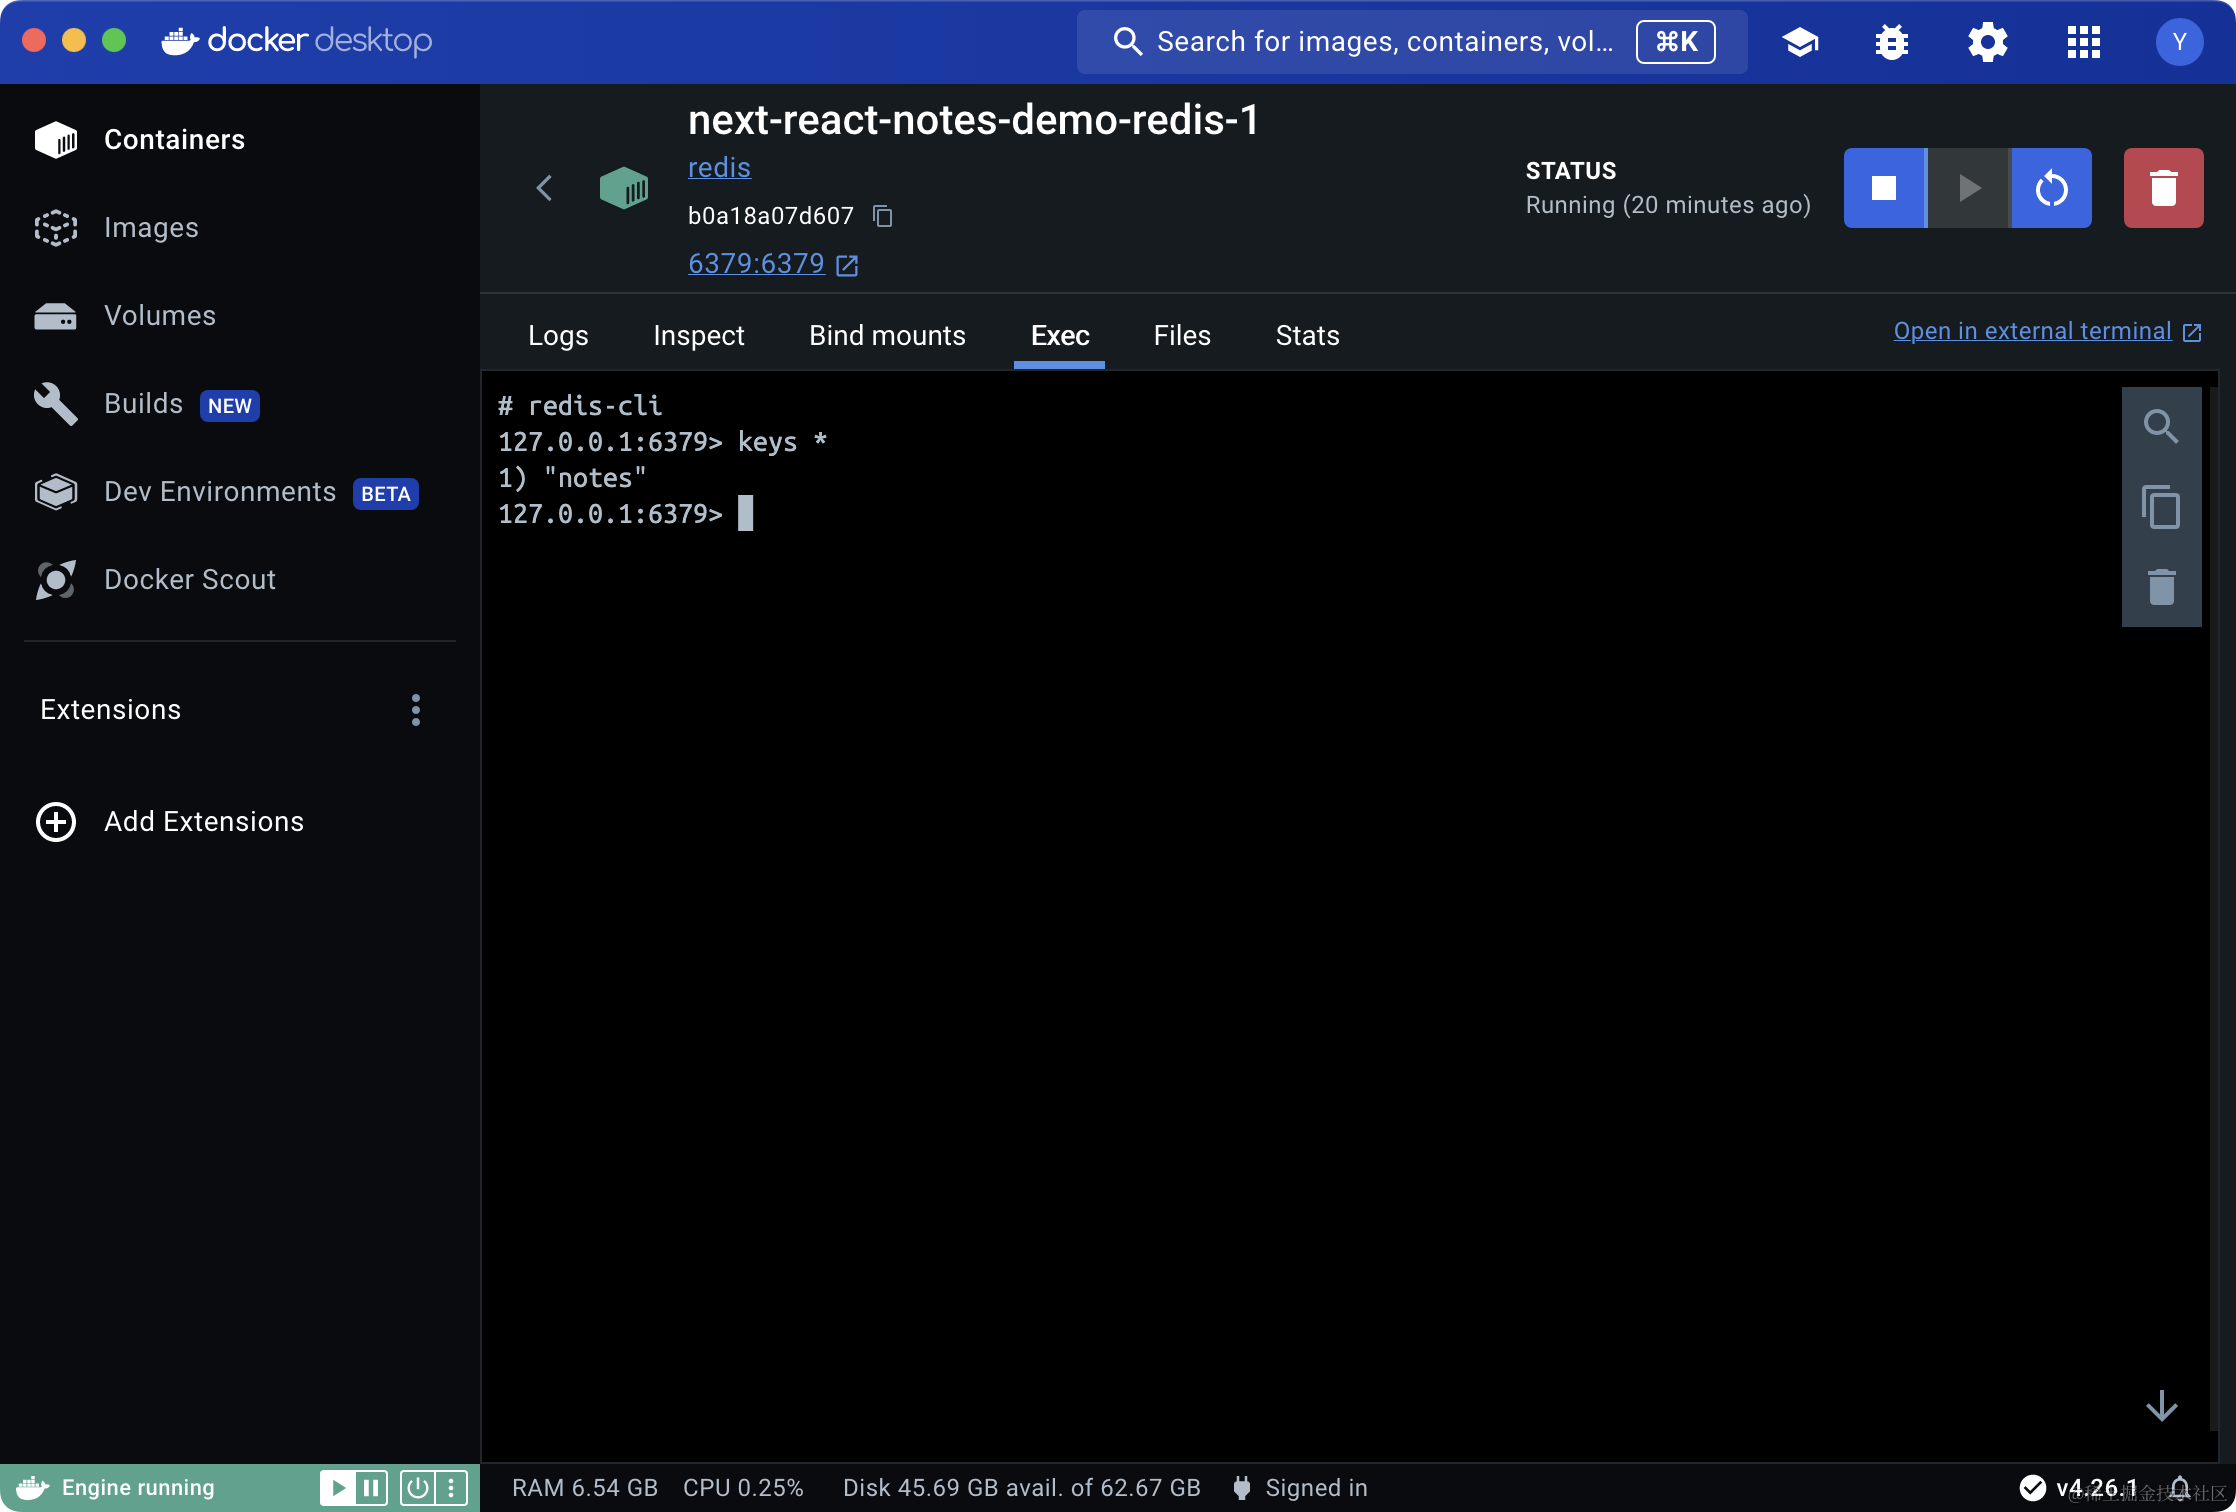
Task: Switch to the Logs tab
Action: tap(558, 336)
